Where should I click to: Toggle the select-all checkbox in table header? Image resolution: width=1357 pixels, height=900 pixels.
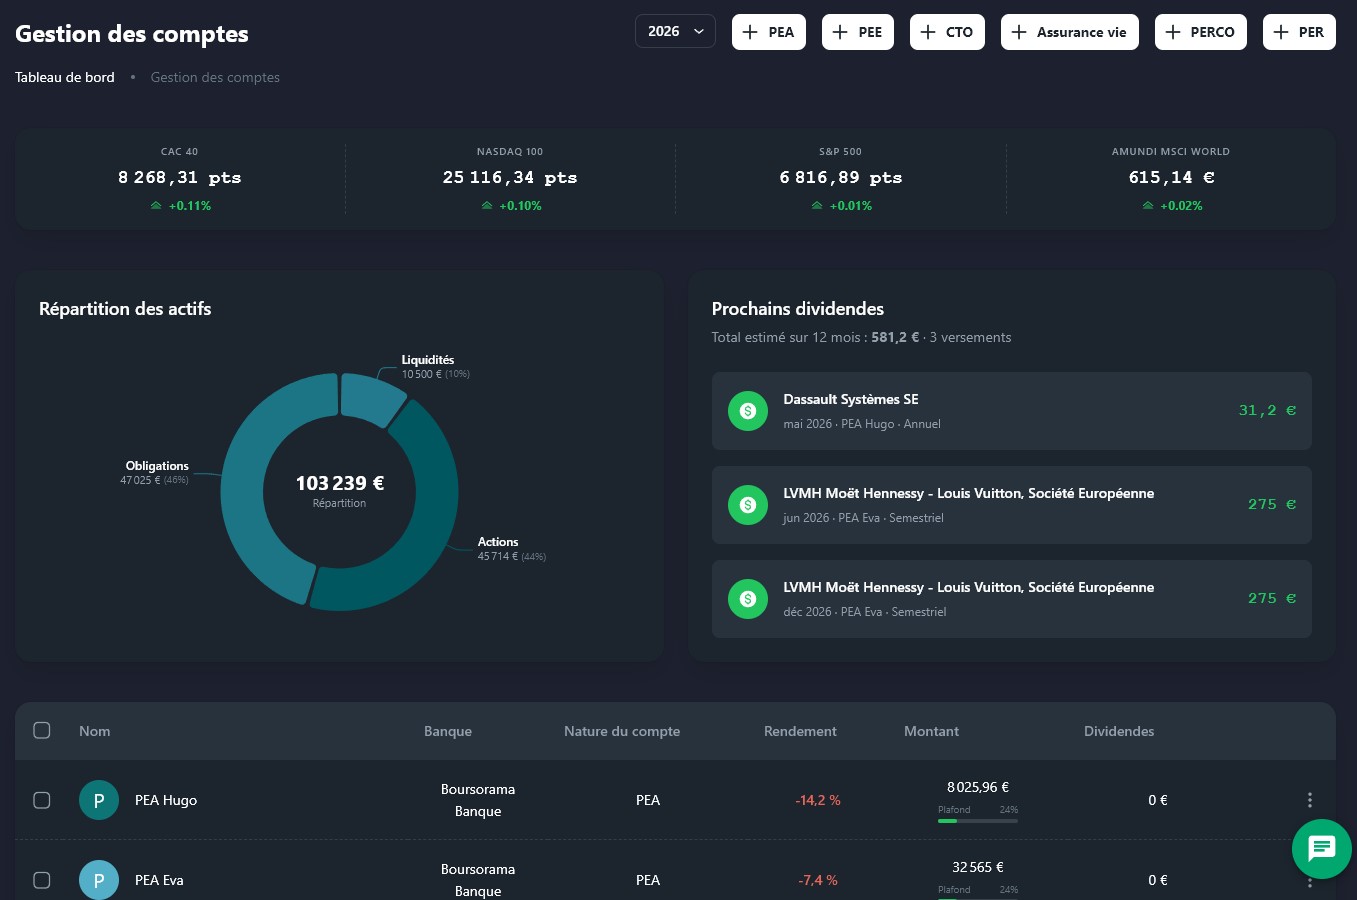click(x=42, y=730)
